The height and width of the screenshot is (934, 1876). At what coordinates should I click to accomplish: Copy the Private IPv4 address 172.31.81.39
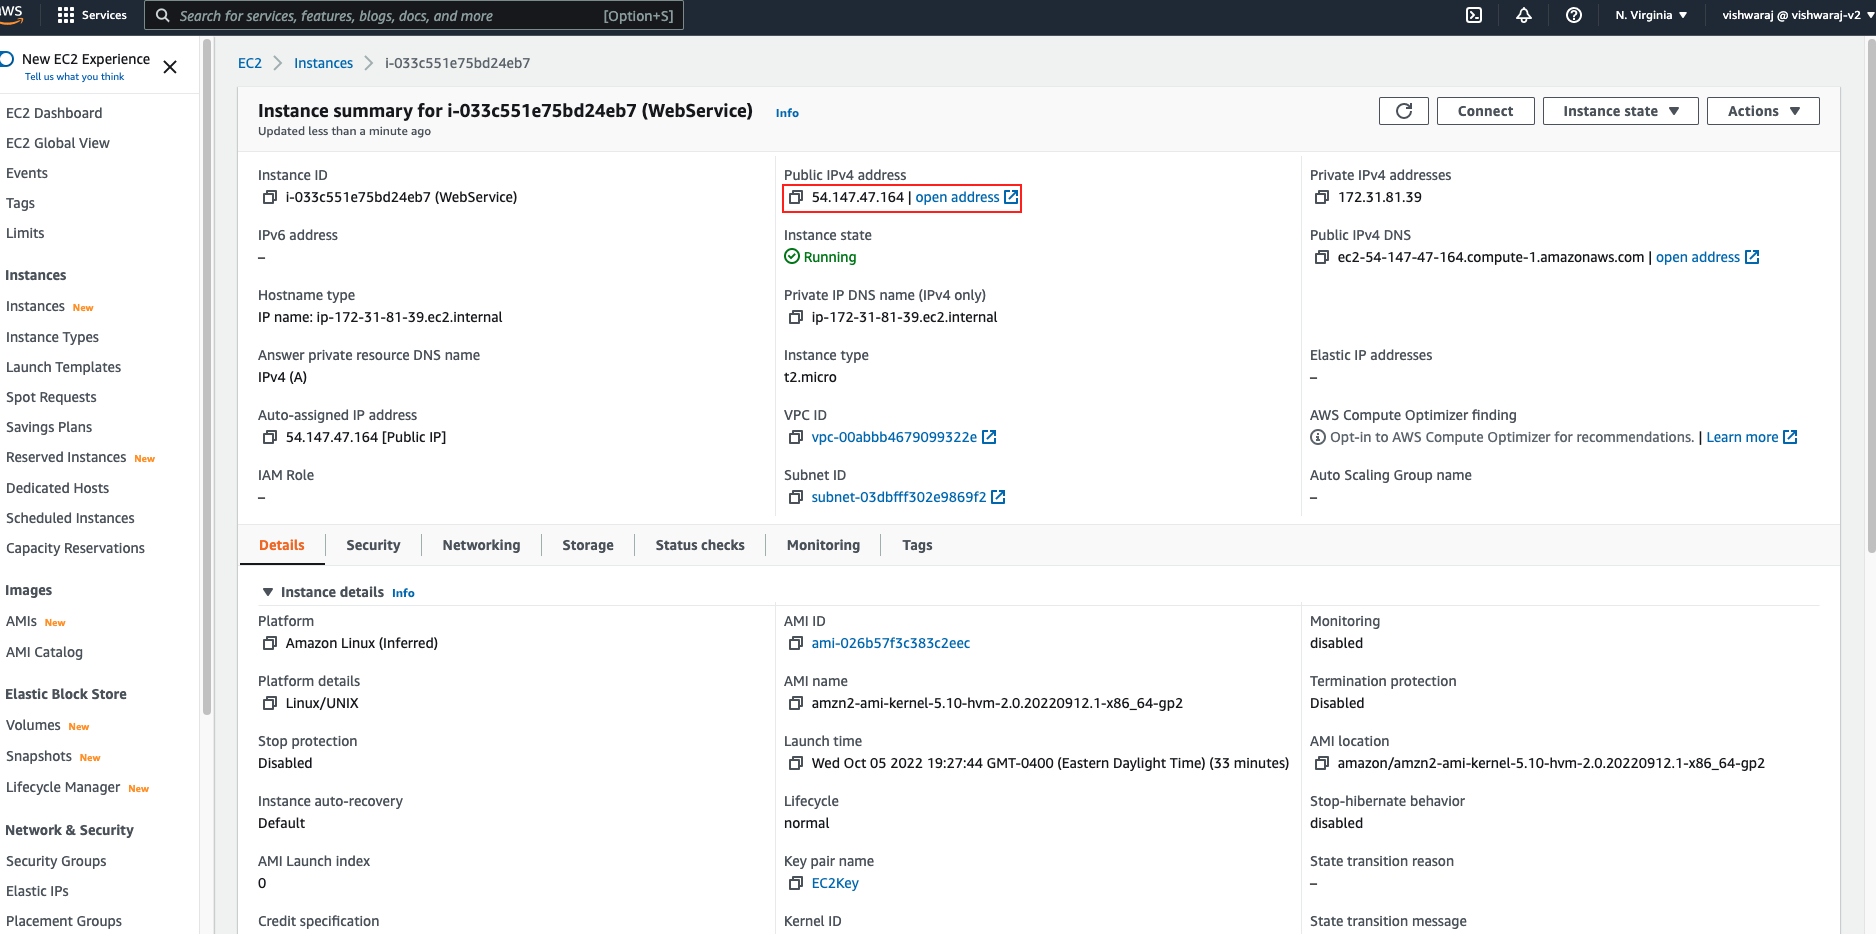tap(1322, 198)
